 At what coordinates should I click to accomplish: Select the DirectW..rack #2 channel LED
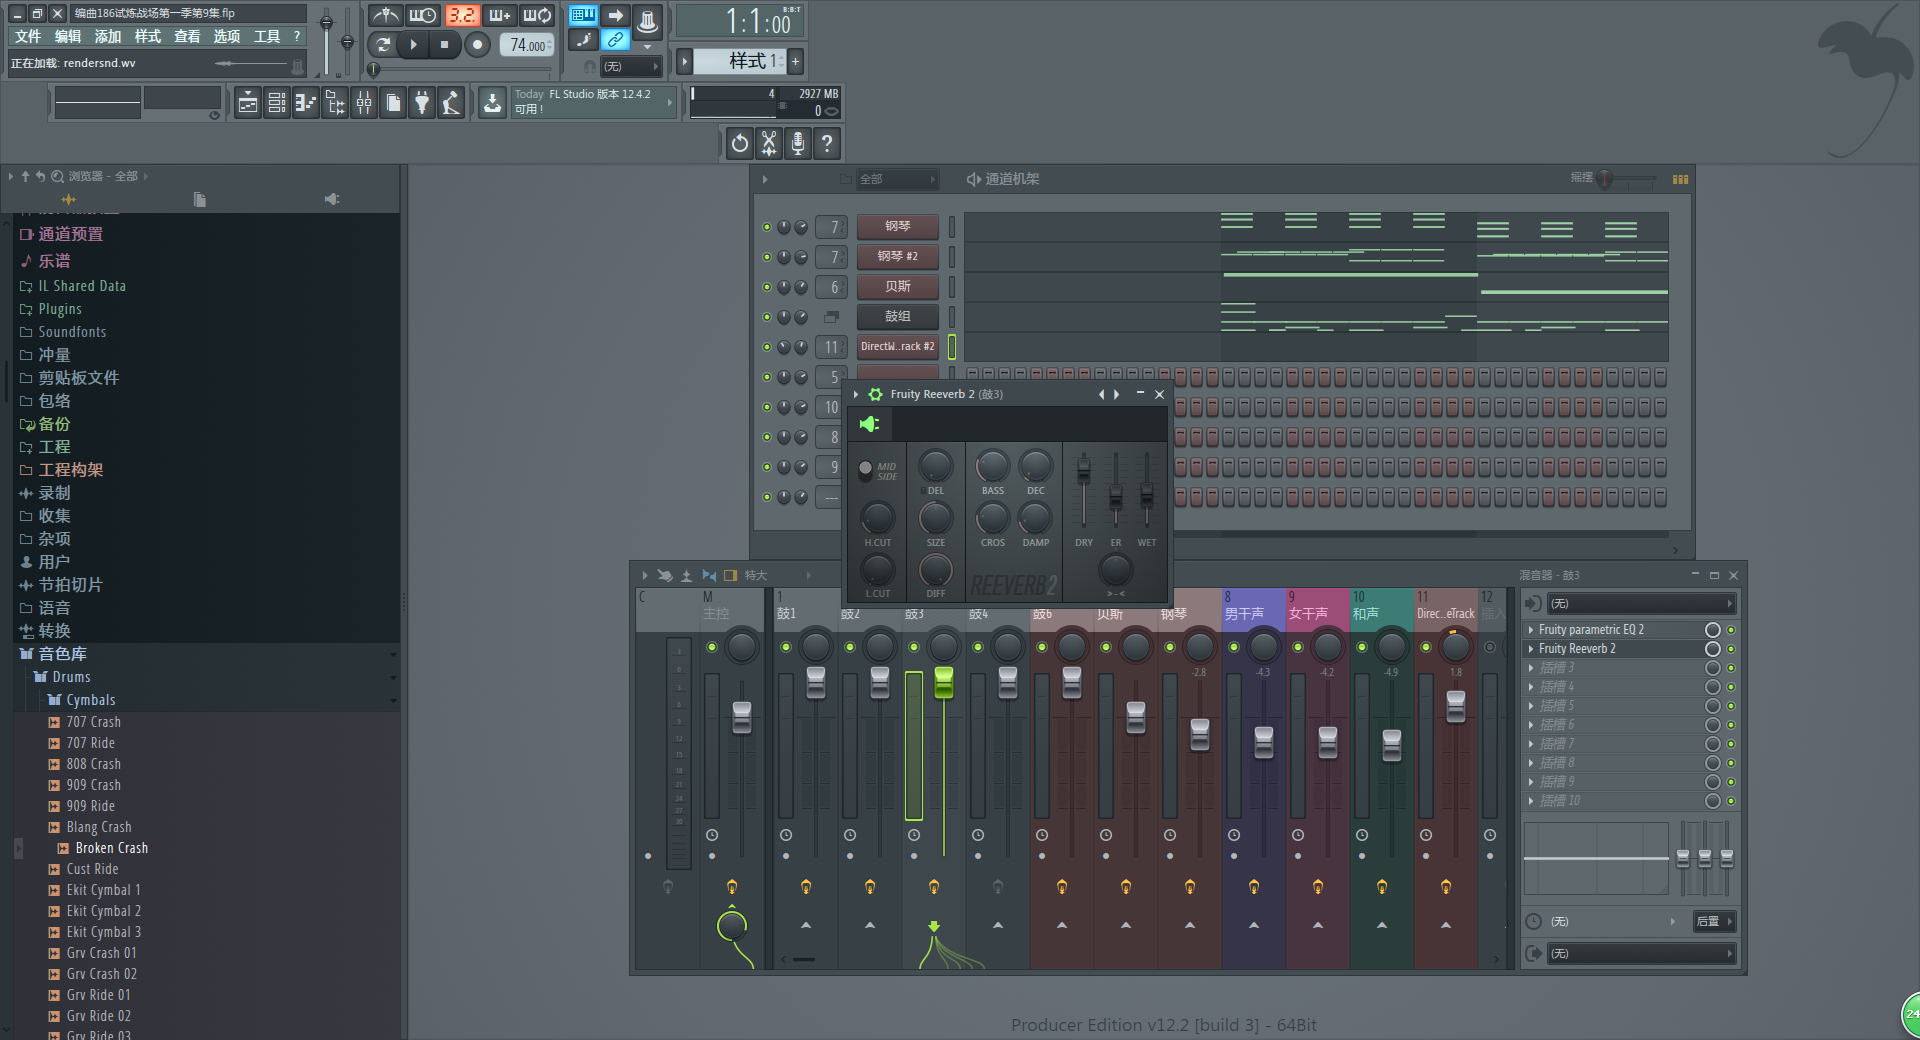[x=952, y=347]
